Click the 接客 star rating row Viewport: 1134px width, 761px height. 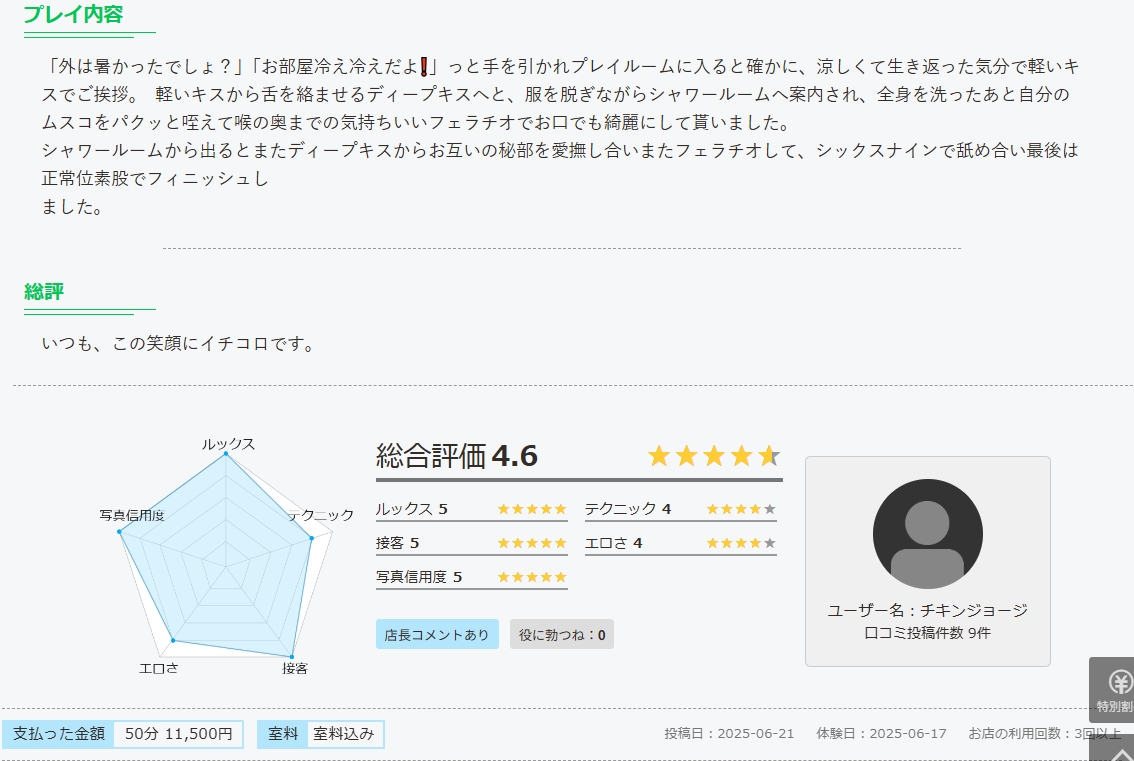pos(471,543)
